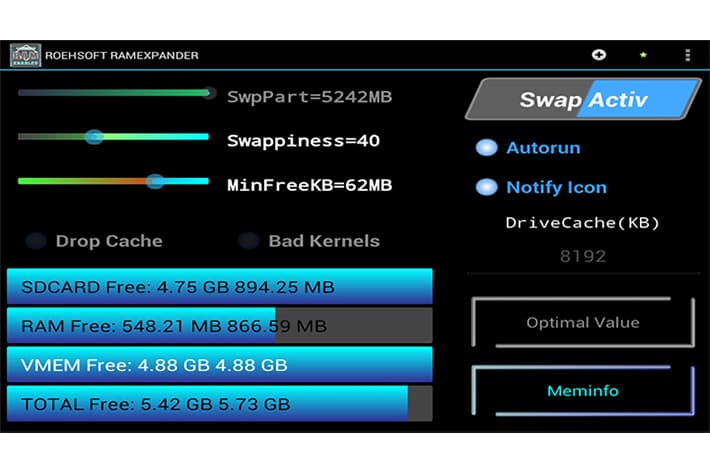Open Meminfo button

click(x=583, y=391)
